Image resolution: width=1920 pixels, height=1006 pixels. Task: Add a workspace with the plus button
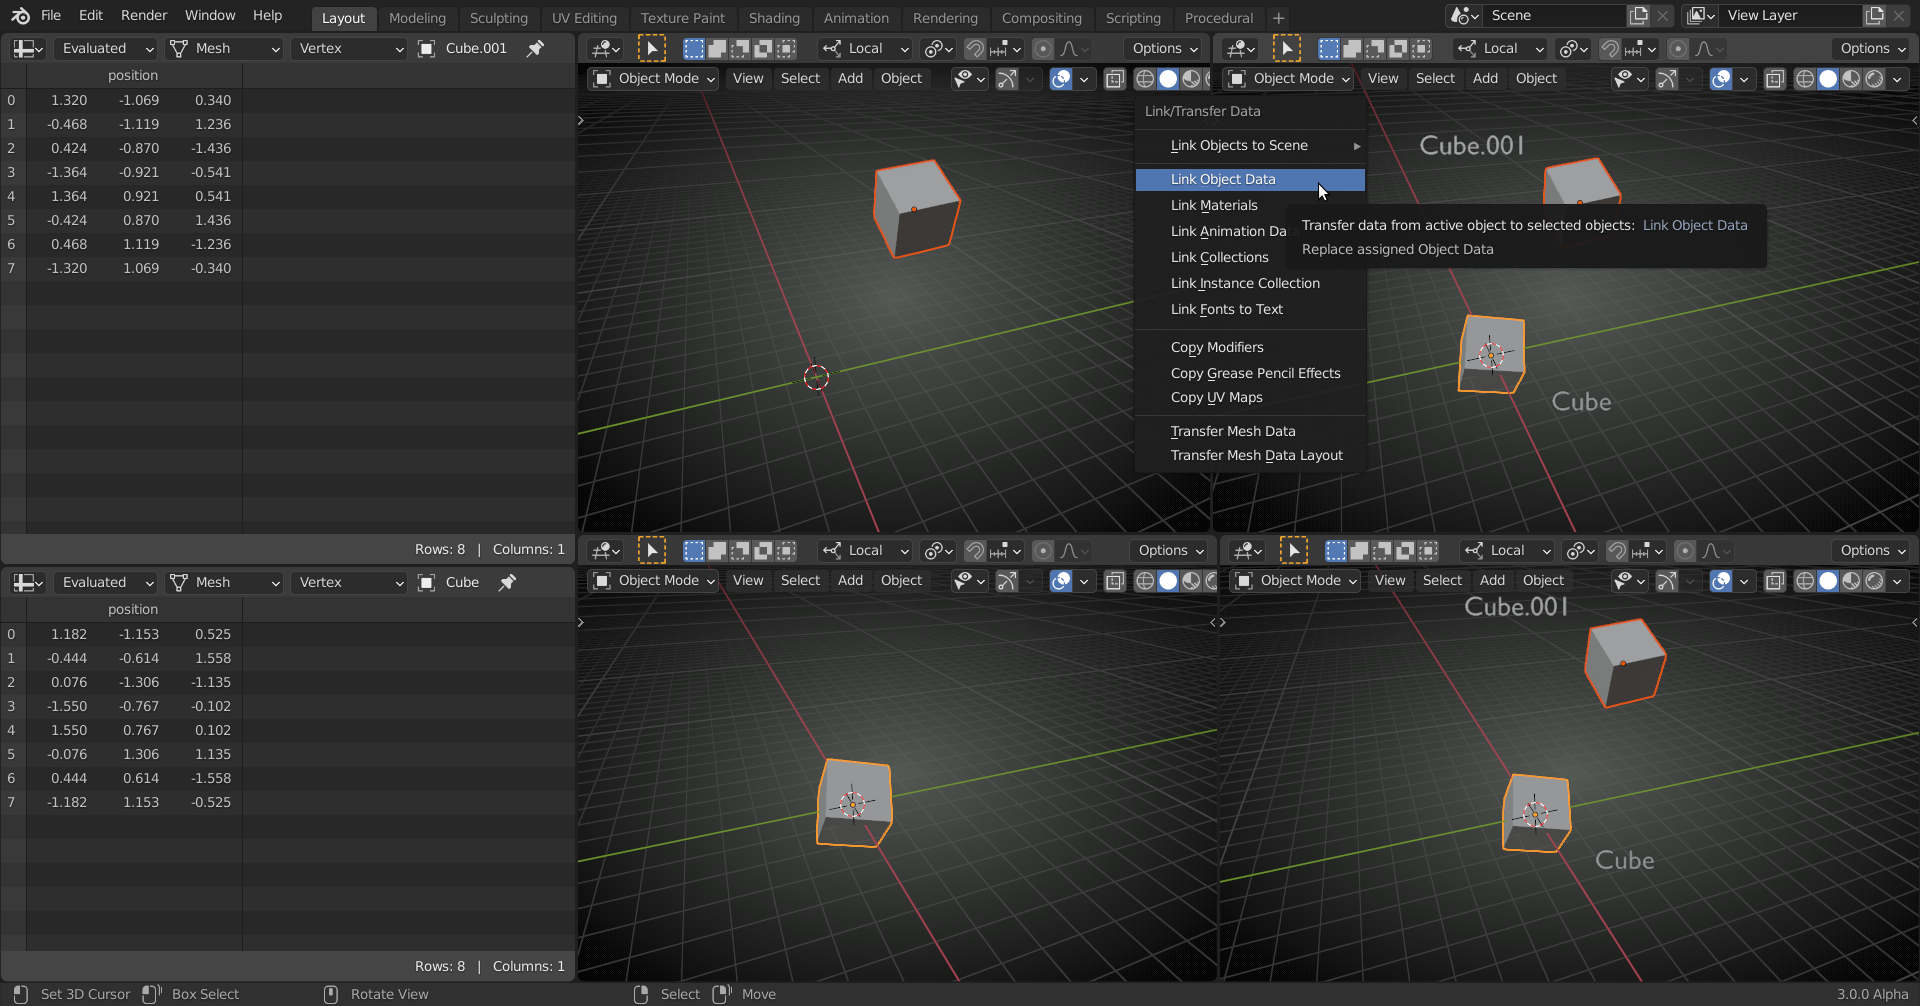pyautogui.click(x=1278, y=18)
